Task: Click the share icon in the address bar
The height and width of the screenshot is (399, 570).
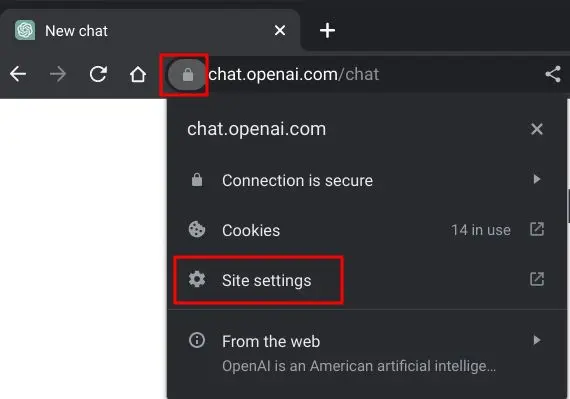Action: coord(553,74)
